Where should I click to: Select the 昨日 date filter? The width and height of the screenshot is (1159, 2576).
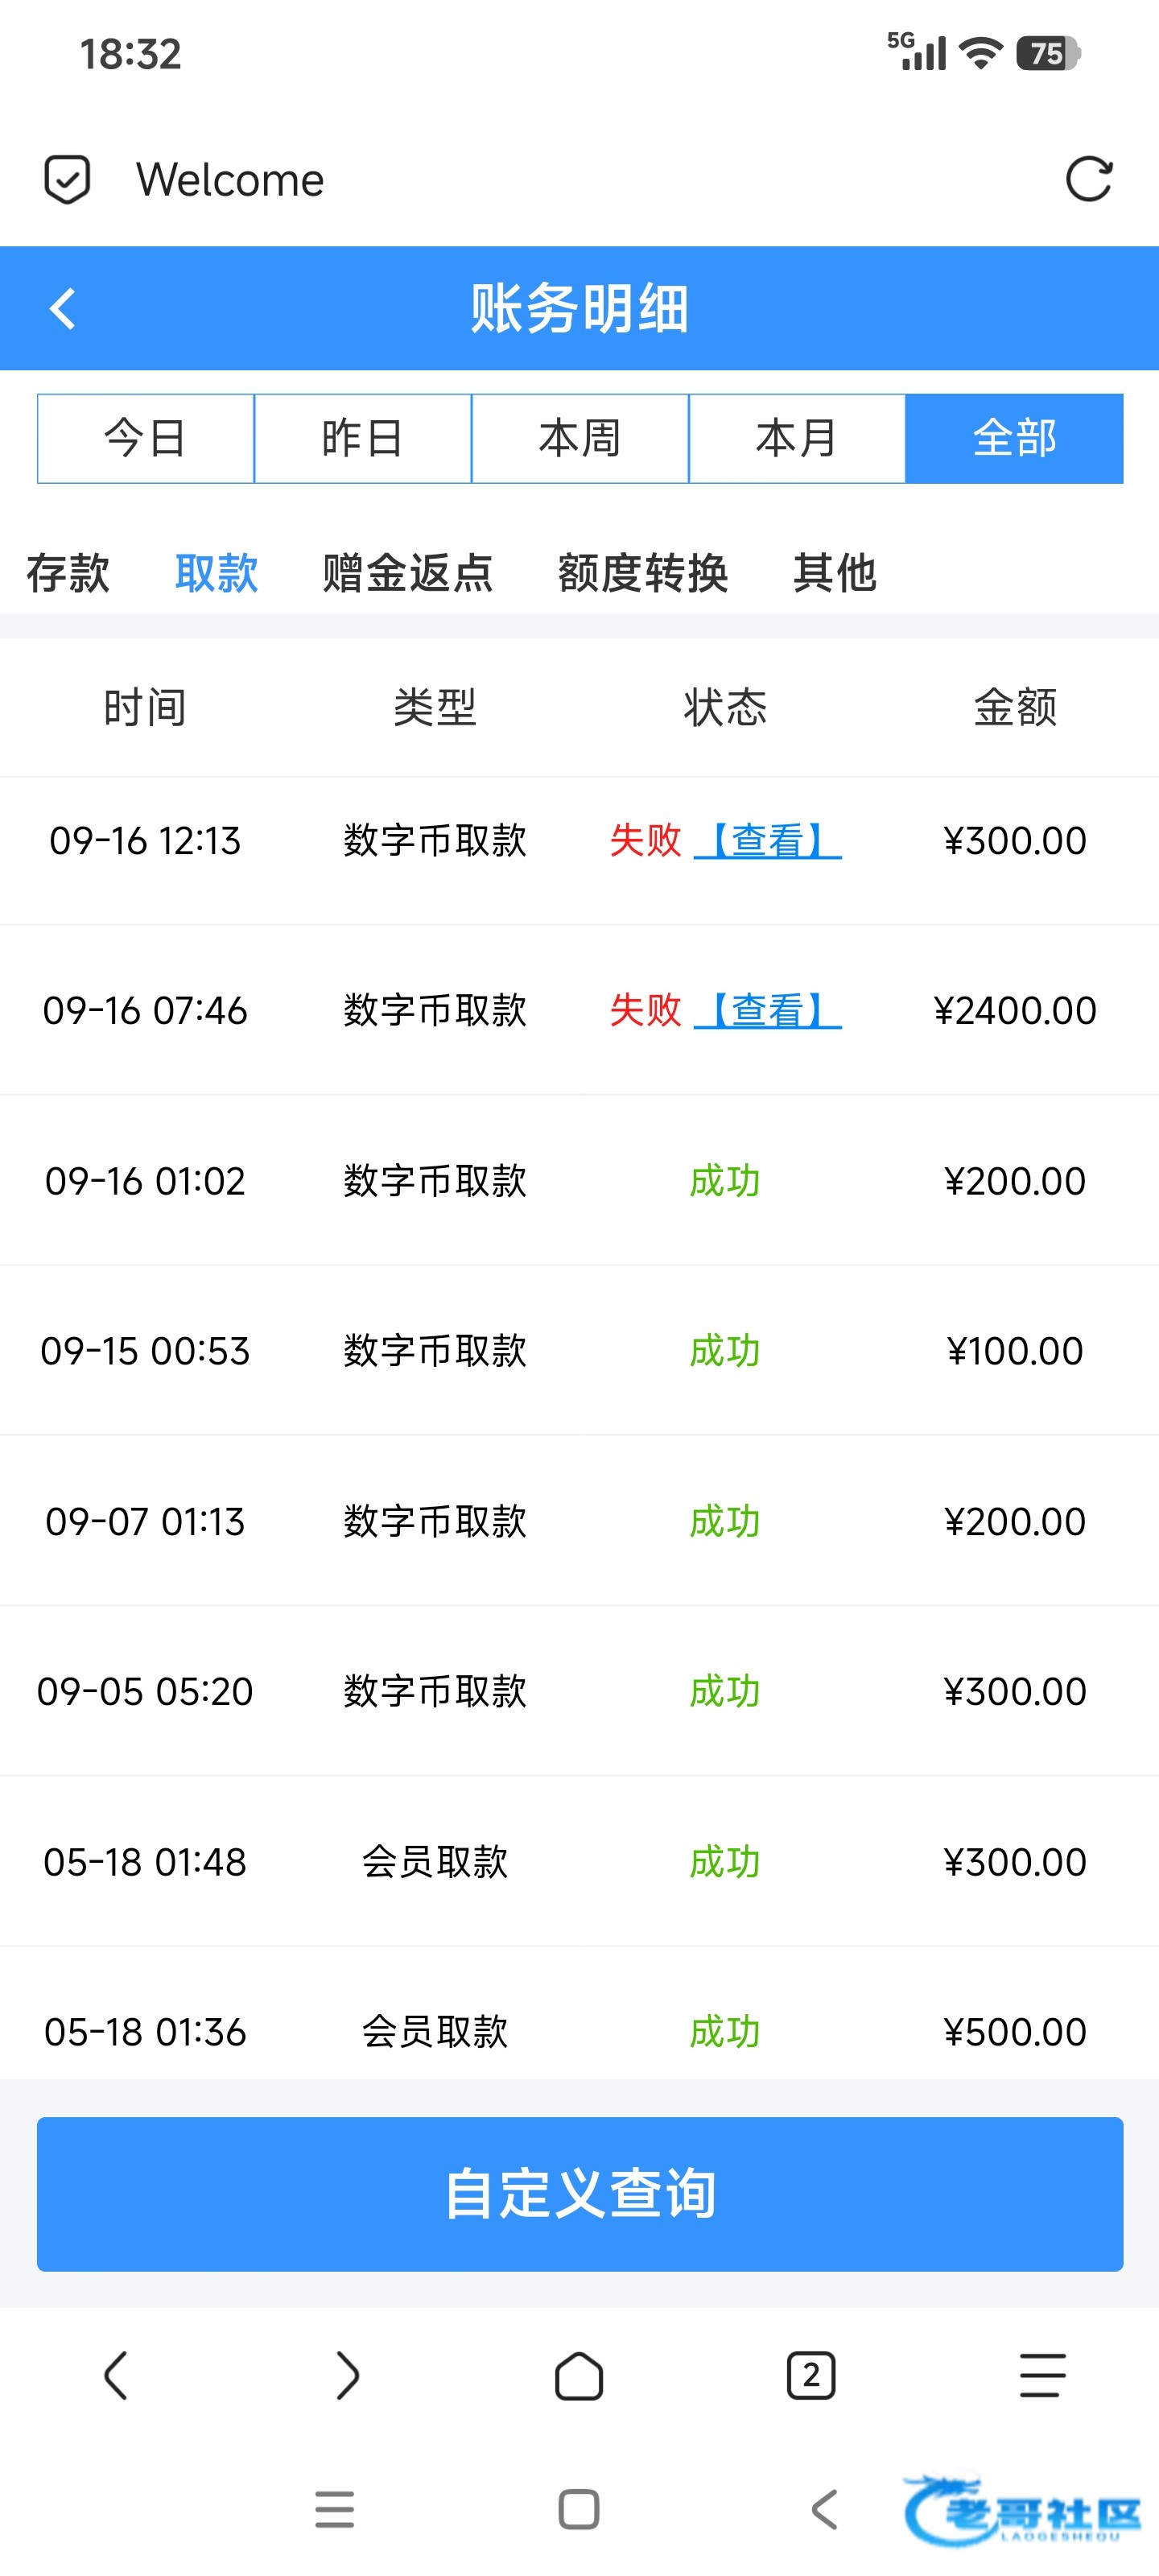[x=363, y=438]
